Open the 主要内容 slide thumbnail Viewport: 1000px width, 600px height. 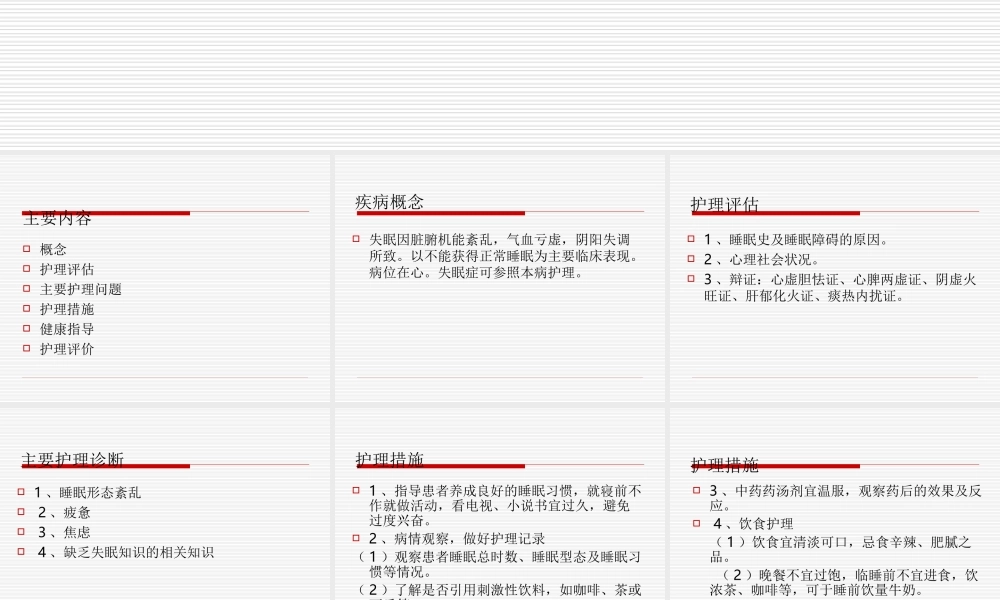click(x=165, y=278)
